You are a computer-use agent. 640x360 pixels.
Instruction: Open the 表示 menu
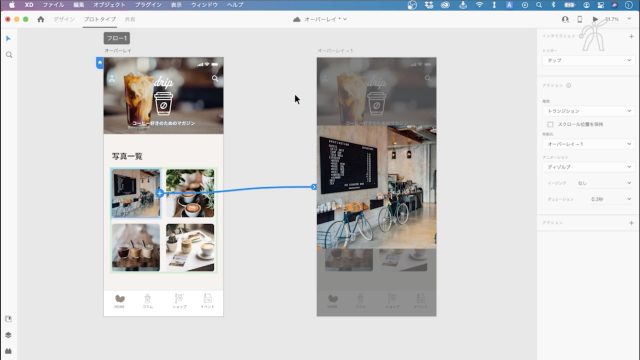click(x=176, y=5)
